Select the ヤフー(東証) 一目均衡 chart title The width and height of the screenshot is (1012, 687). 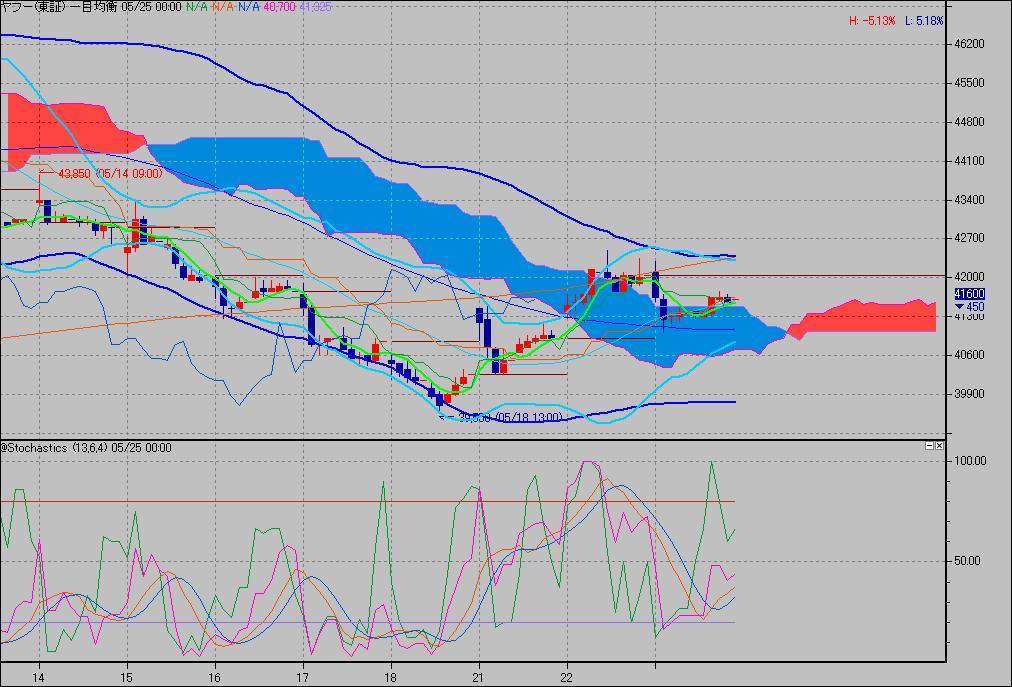click(x=62, y=6)
